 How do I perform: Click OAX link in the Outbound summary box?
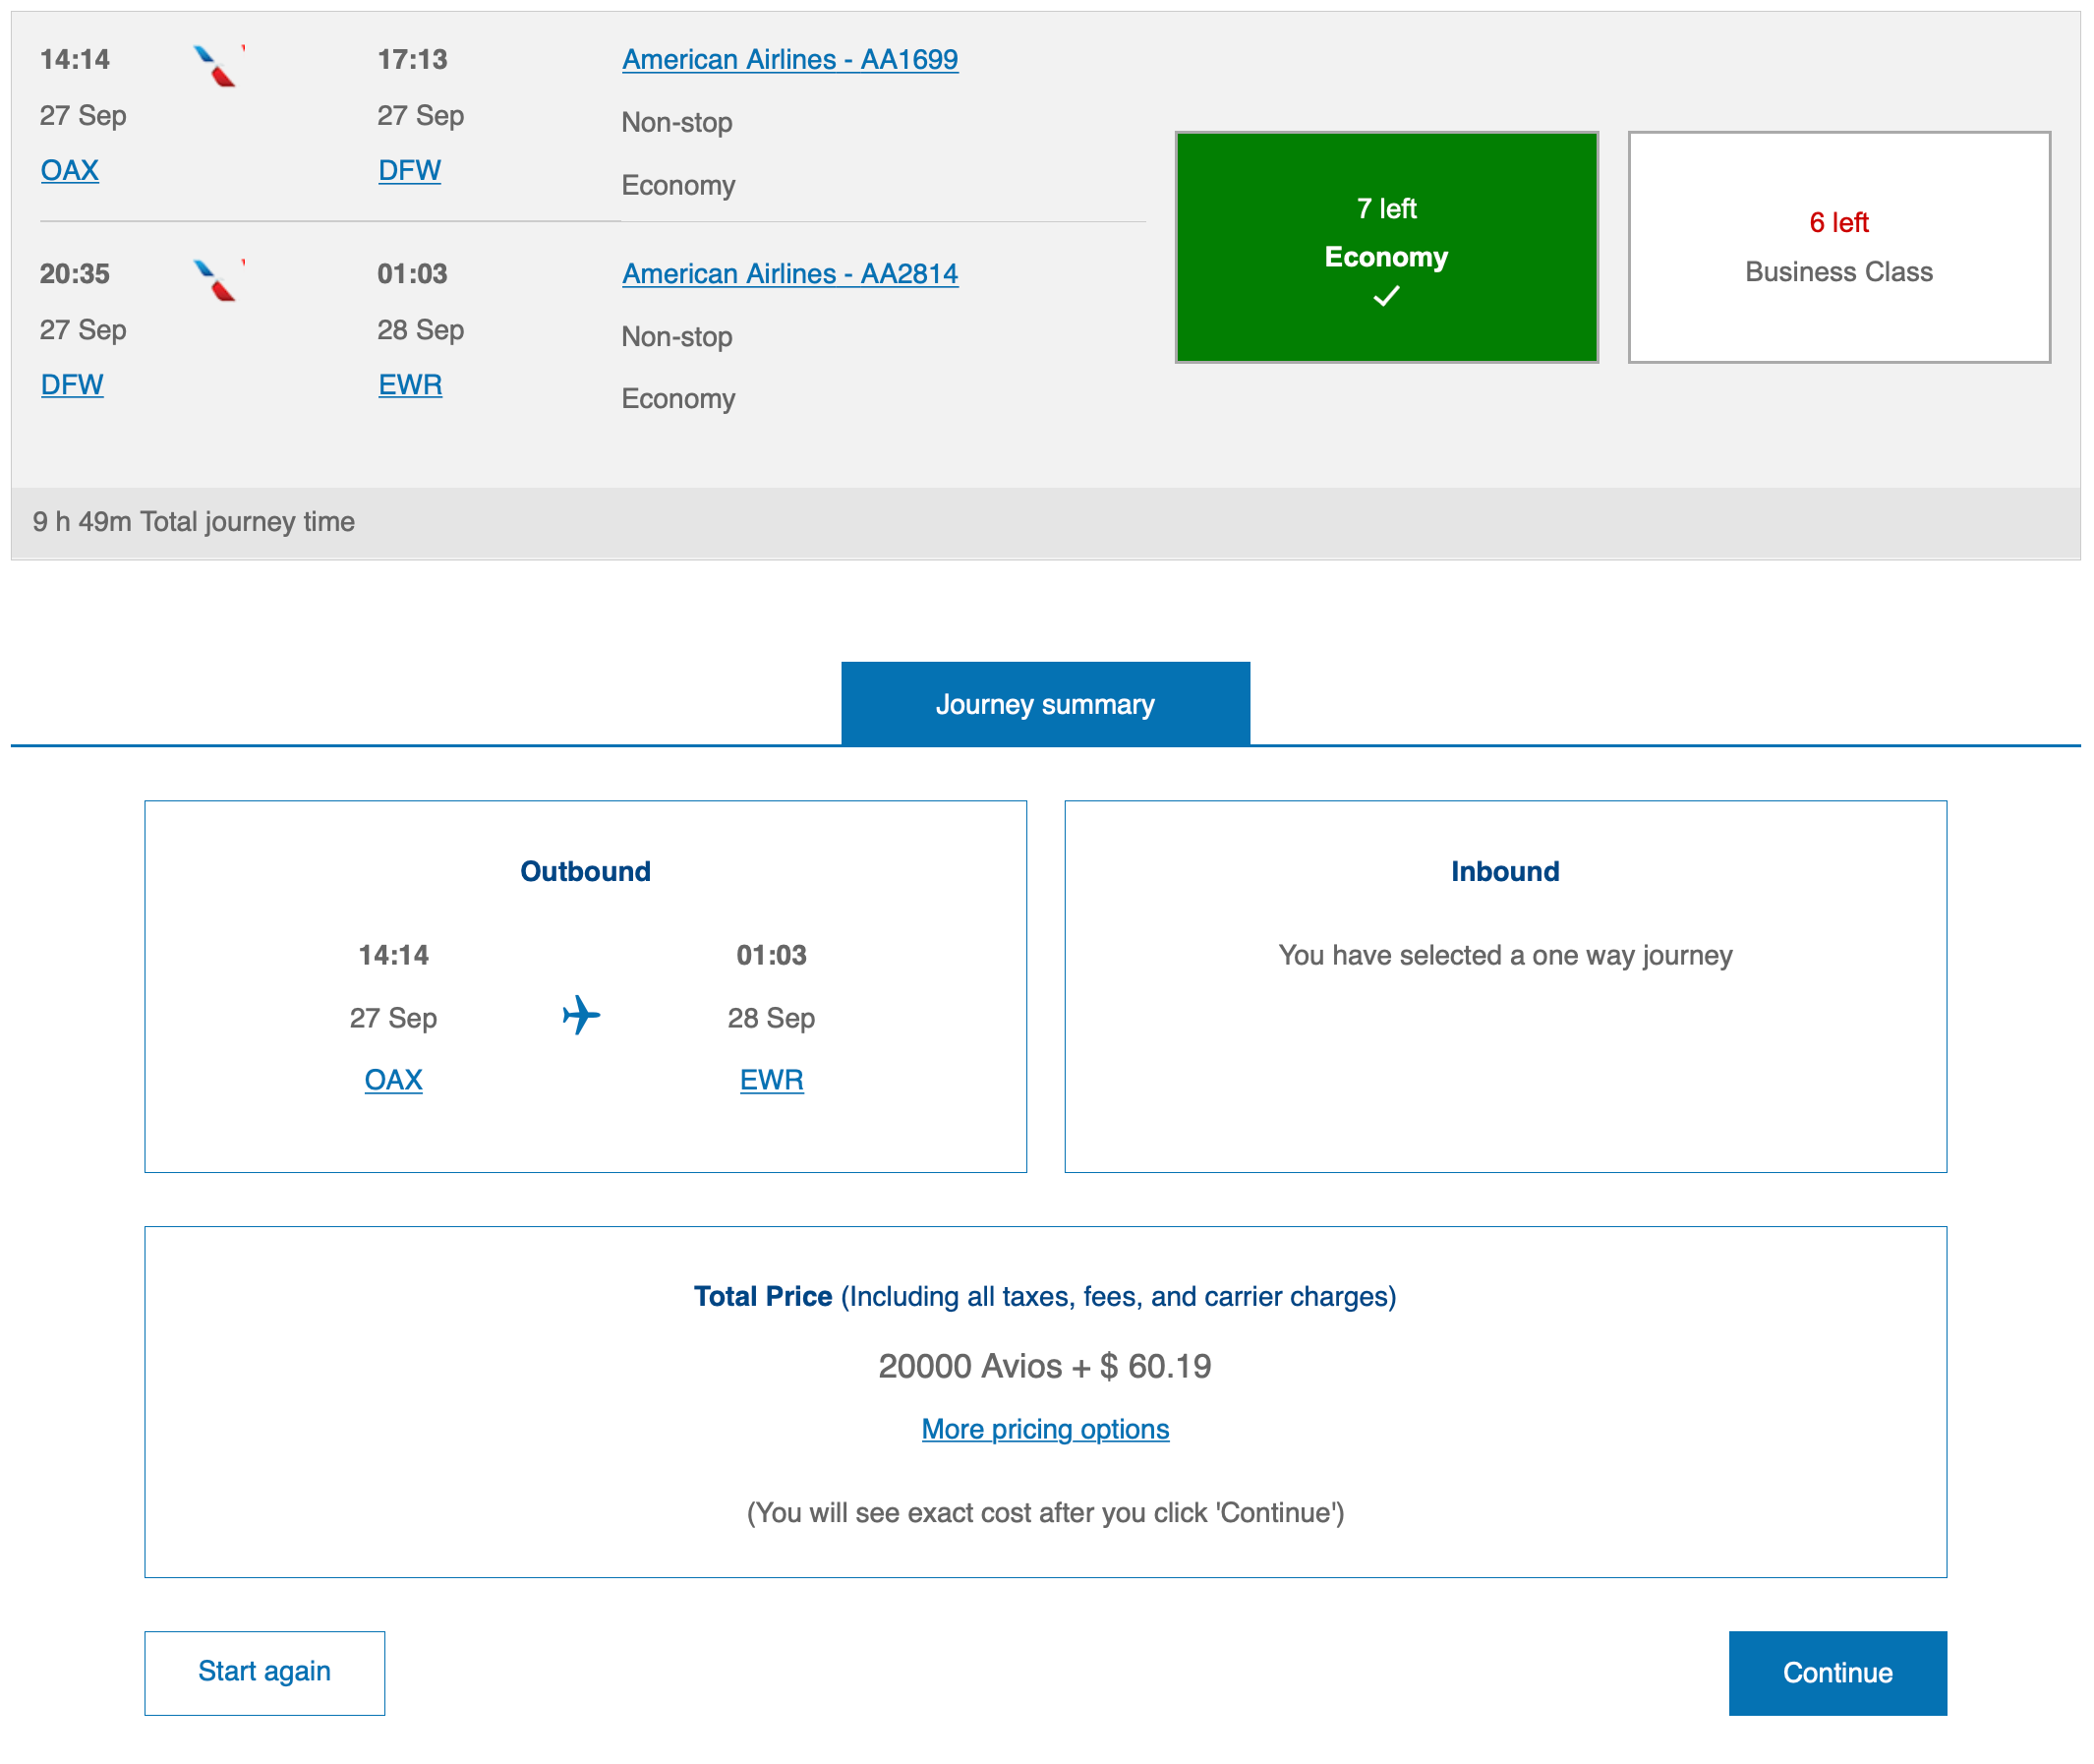[x=394, y=1080]
